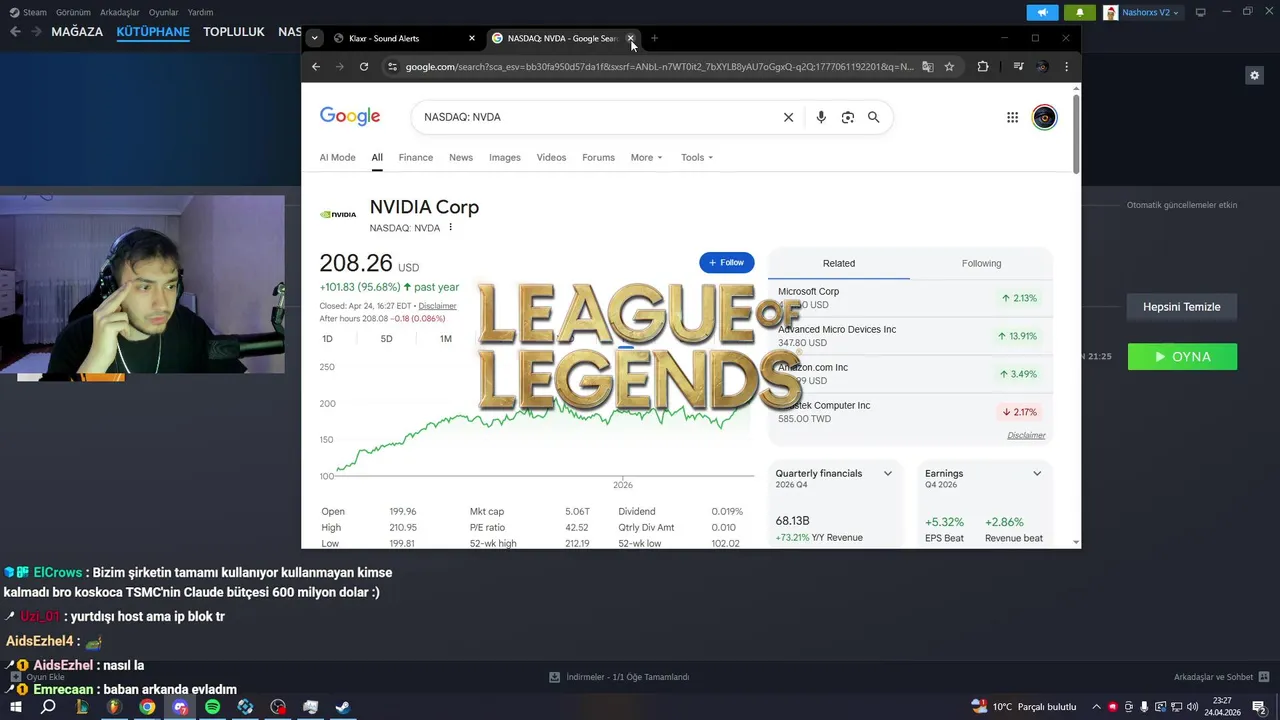Open Steam Görünüm menu

tap(73, 12)
